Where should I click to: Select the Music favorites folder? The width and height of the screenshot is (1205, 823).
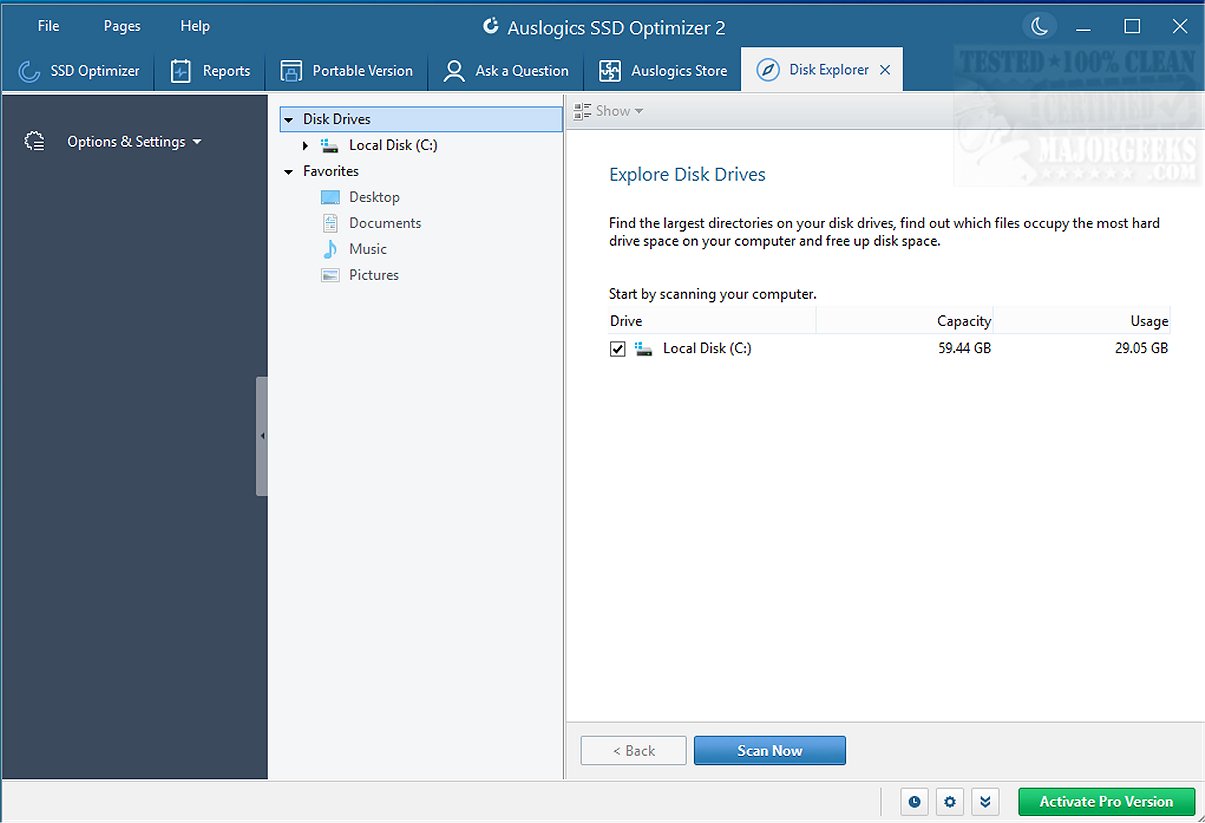click(367, 249)
